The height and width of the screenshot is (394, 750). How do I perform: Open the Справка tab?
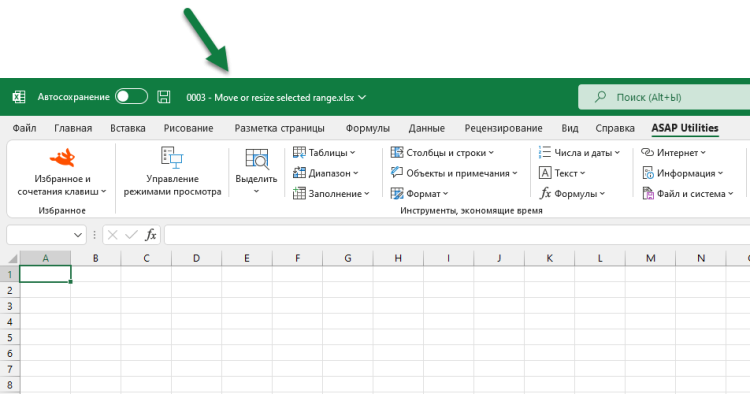pyautogui.click(x=615, y=128)
